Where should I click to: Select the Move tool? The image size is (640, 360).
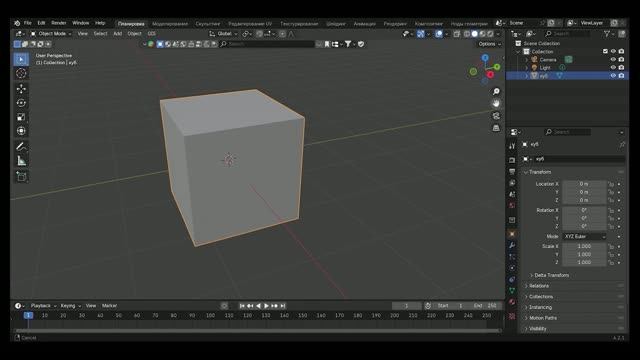(21, 89)
